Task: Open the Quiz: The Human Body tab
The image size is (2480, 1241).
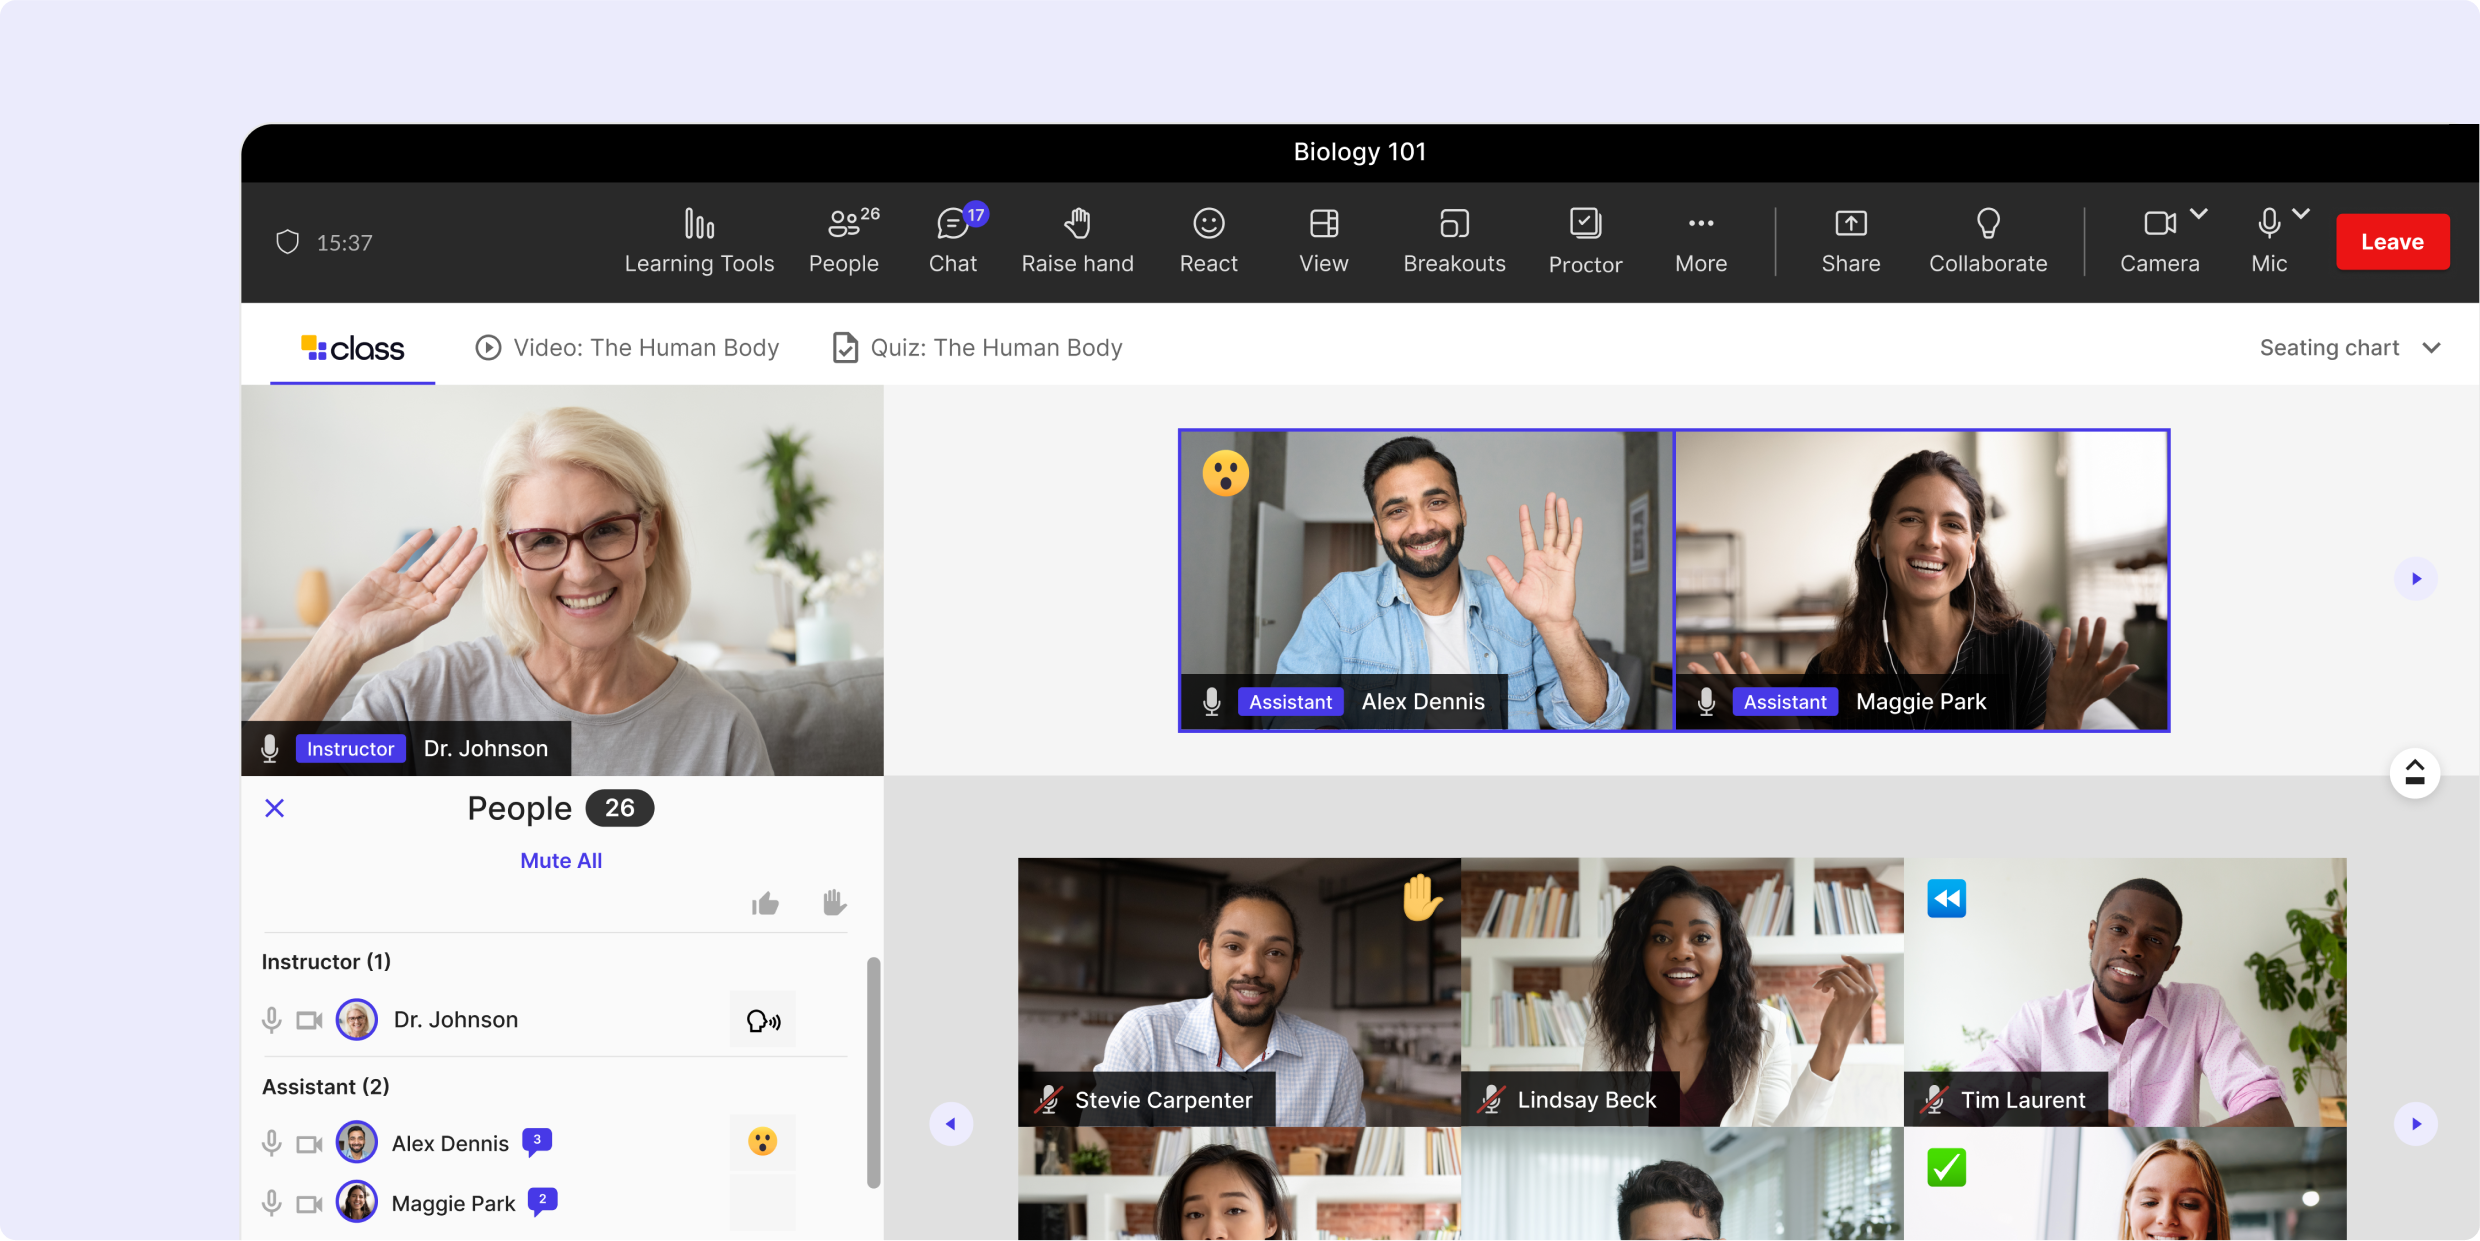Action: pos(995,347)
